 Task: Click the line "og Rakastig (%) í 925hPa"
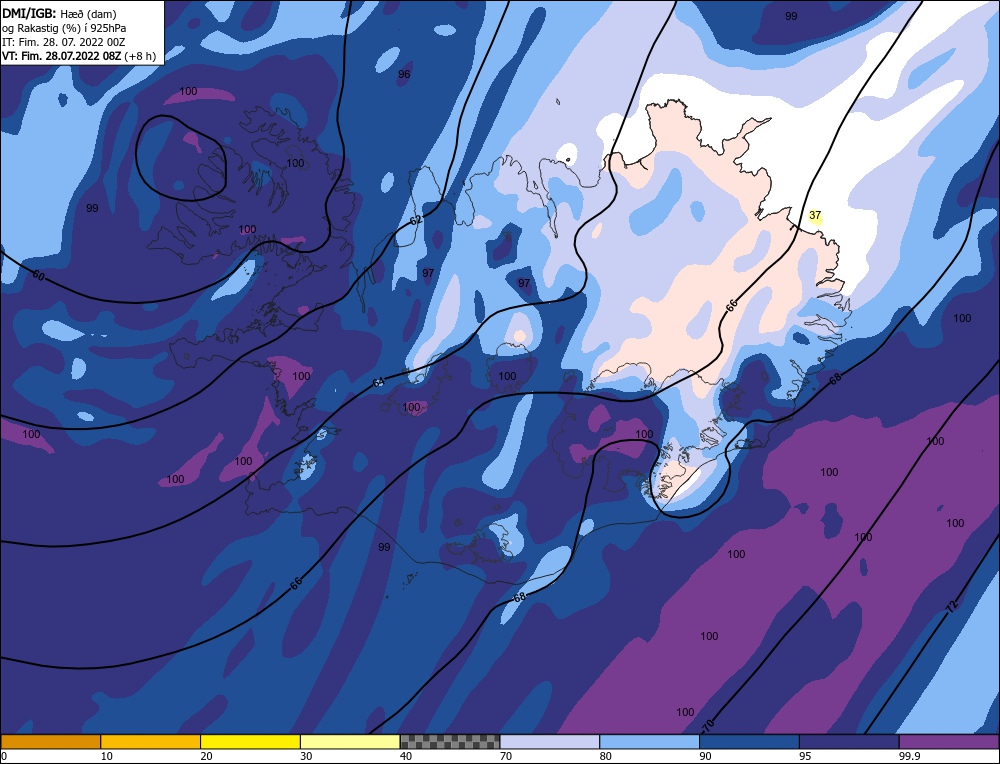click(64, 28)
